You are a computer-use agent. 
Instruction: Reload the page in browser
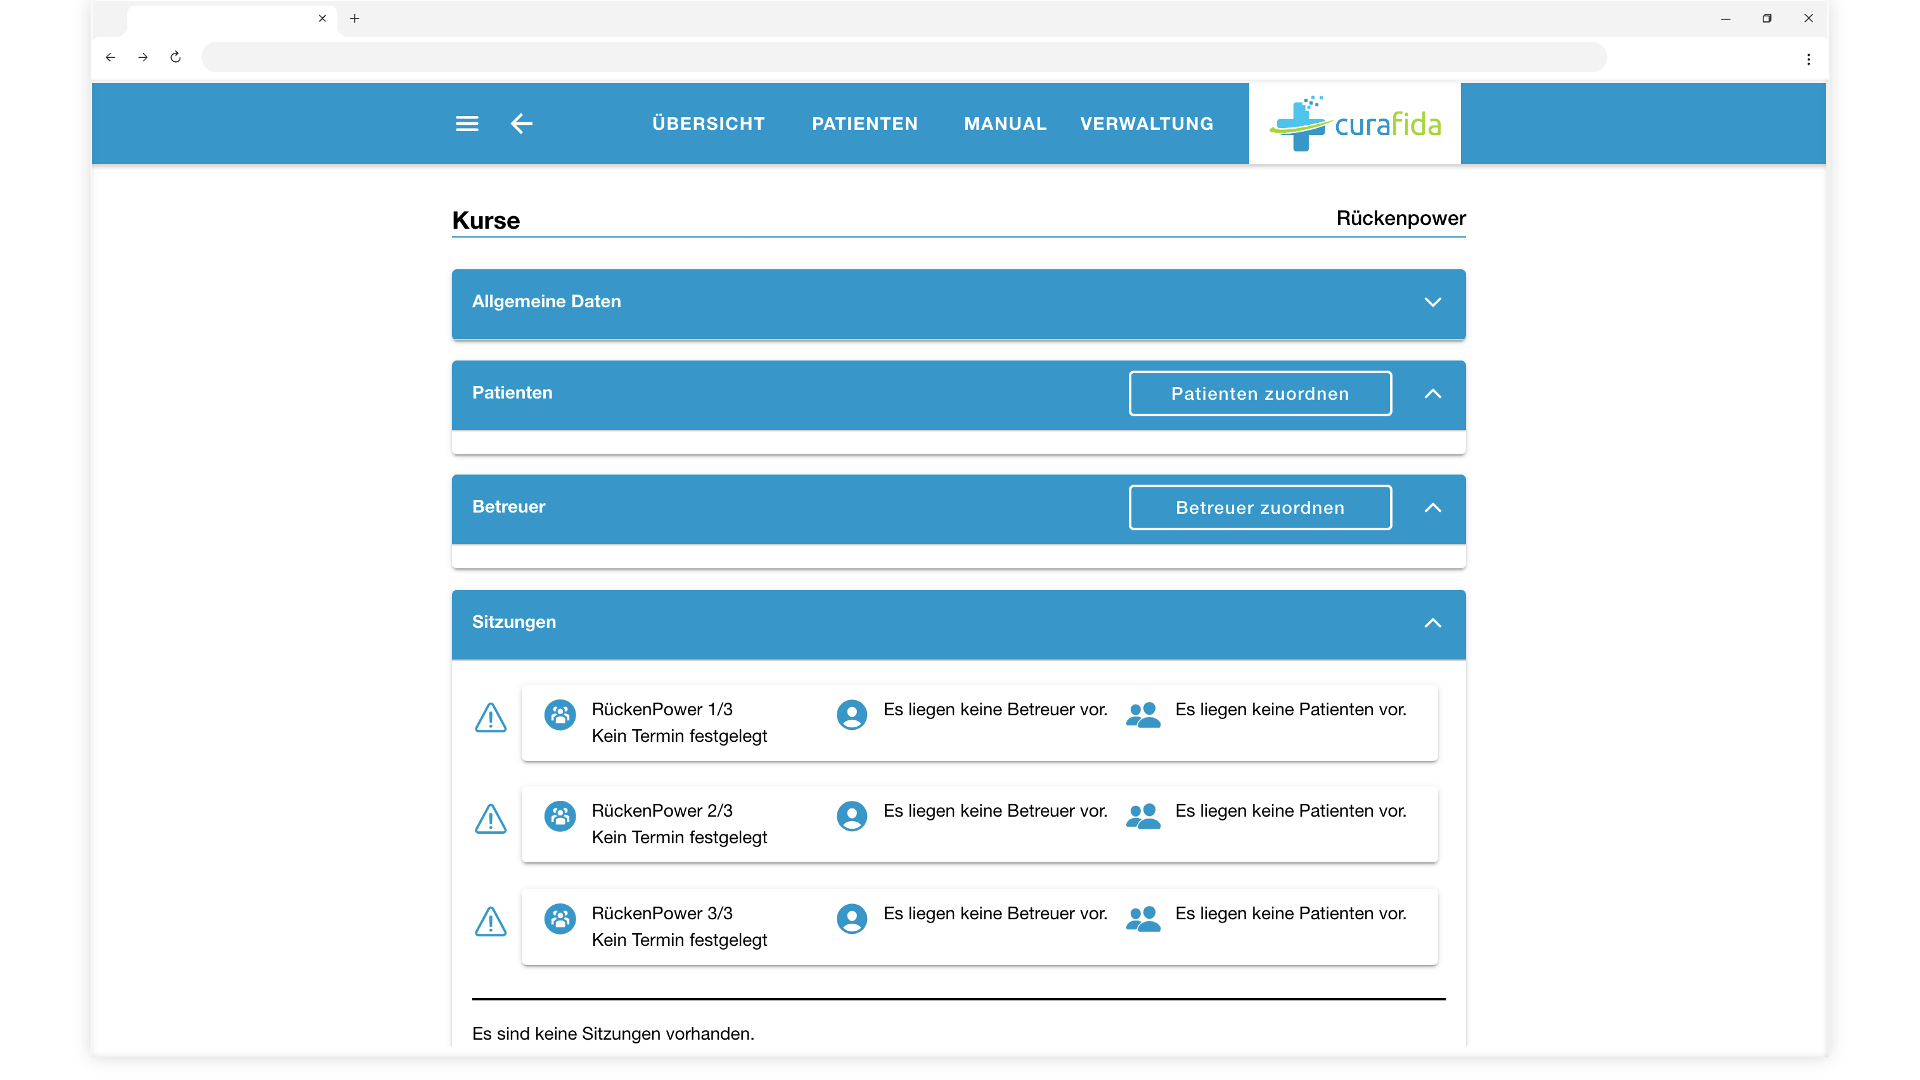(175, 57)
